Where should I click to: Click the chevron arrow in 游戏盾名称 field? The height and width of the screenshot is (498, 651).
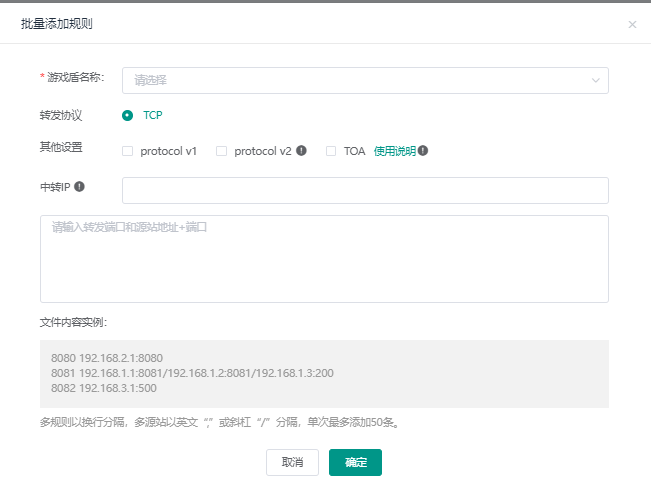(x=595, y=80)
